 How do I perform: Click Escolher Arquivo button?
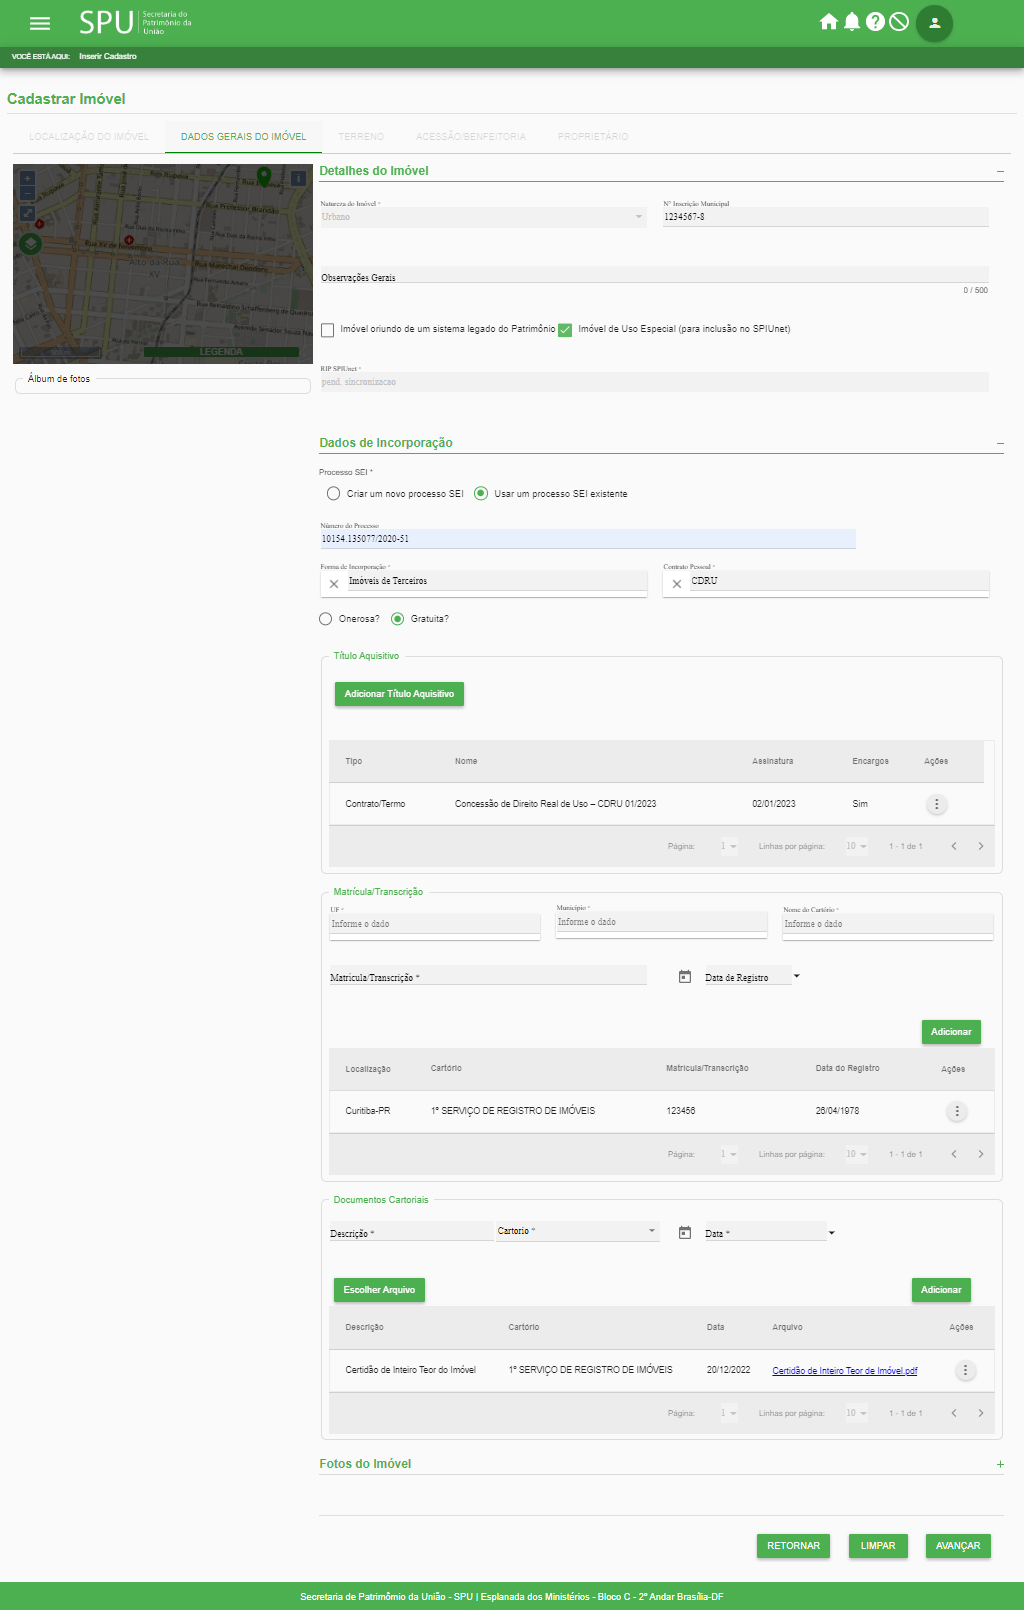point(379,1290)
